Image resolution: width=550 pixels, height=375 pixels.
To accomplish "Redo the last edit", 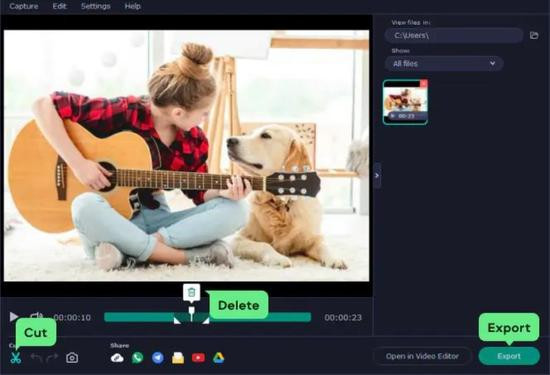I will coord(52,358).
